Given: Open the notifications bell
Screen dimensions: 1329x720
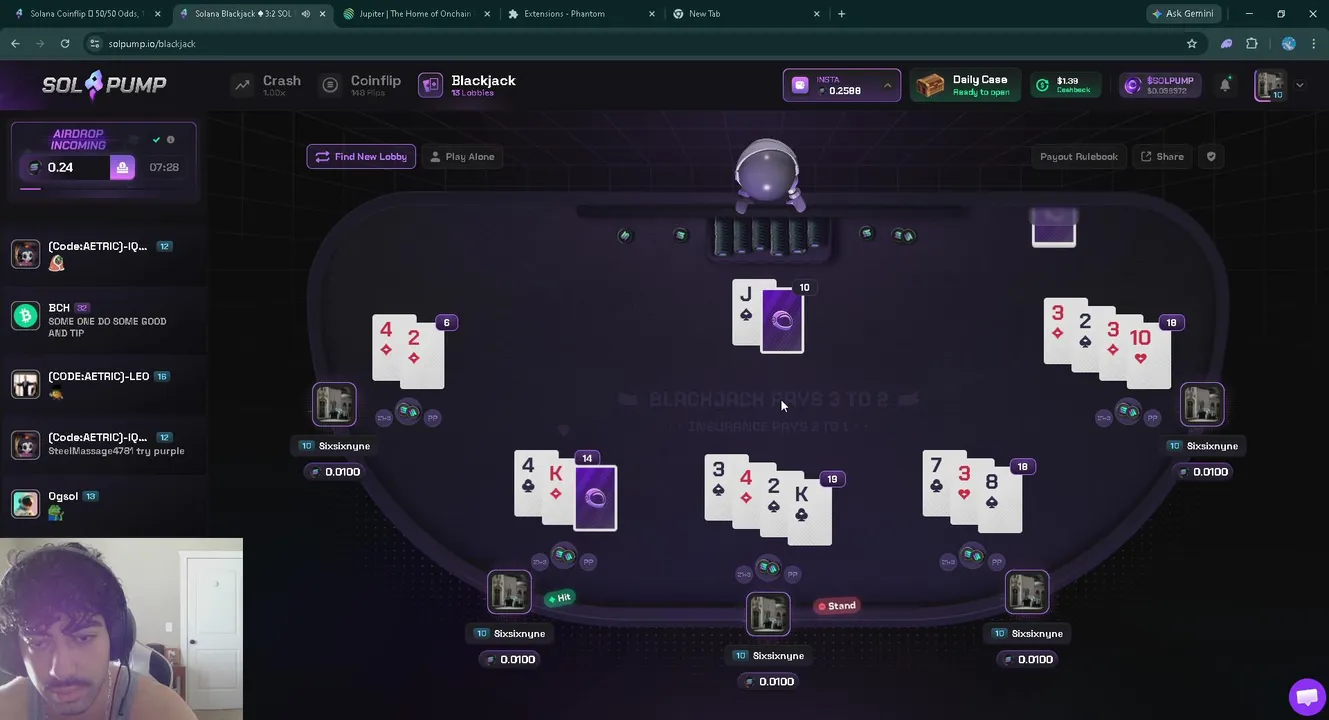Looking at the screenshot, I should [1225, 85].
